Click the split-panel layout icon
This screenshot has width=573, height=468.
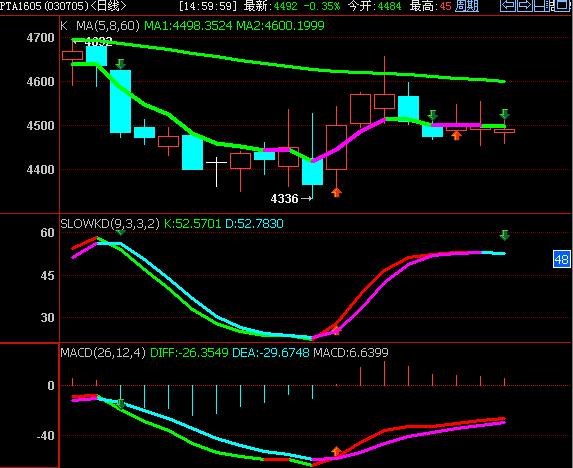tap(542, 6)
